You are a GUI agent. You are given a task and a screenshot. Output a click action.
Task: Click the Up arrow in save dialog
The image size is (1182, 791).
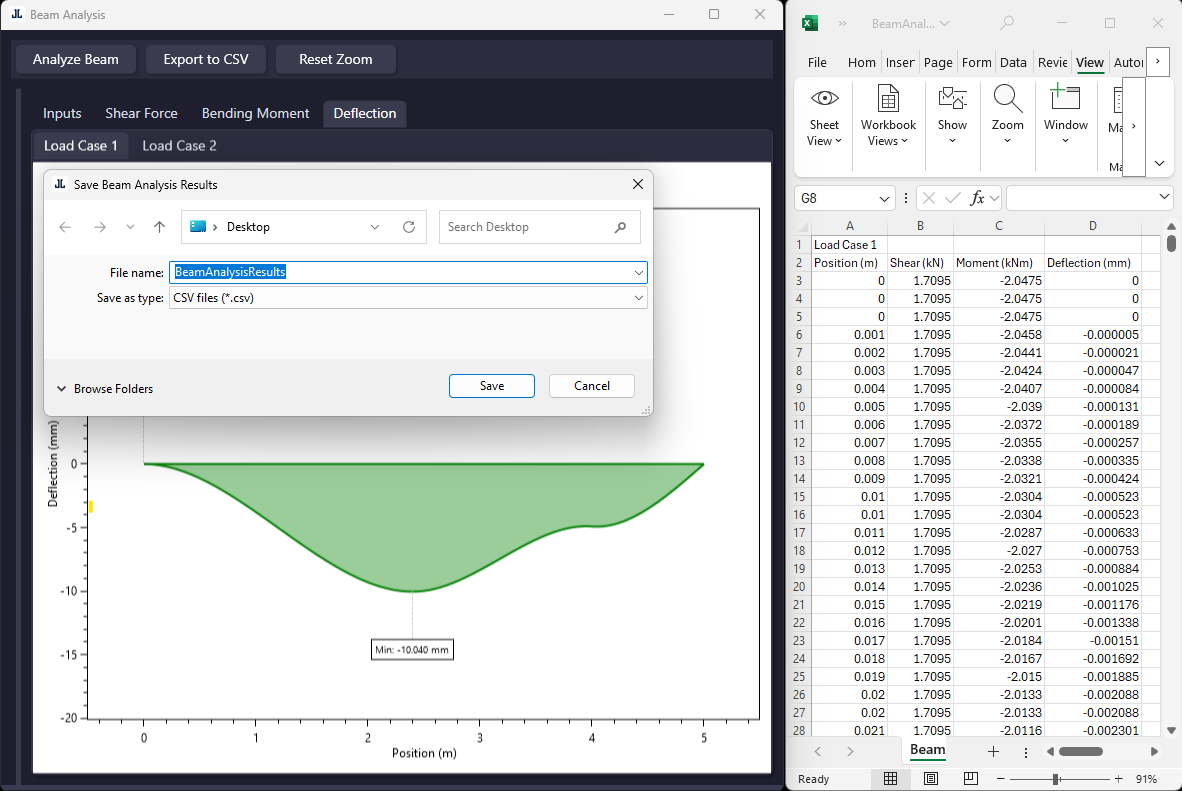pyautogui.click(x=159, y=227)
